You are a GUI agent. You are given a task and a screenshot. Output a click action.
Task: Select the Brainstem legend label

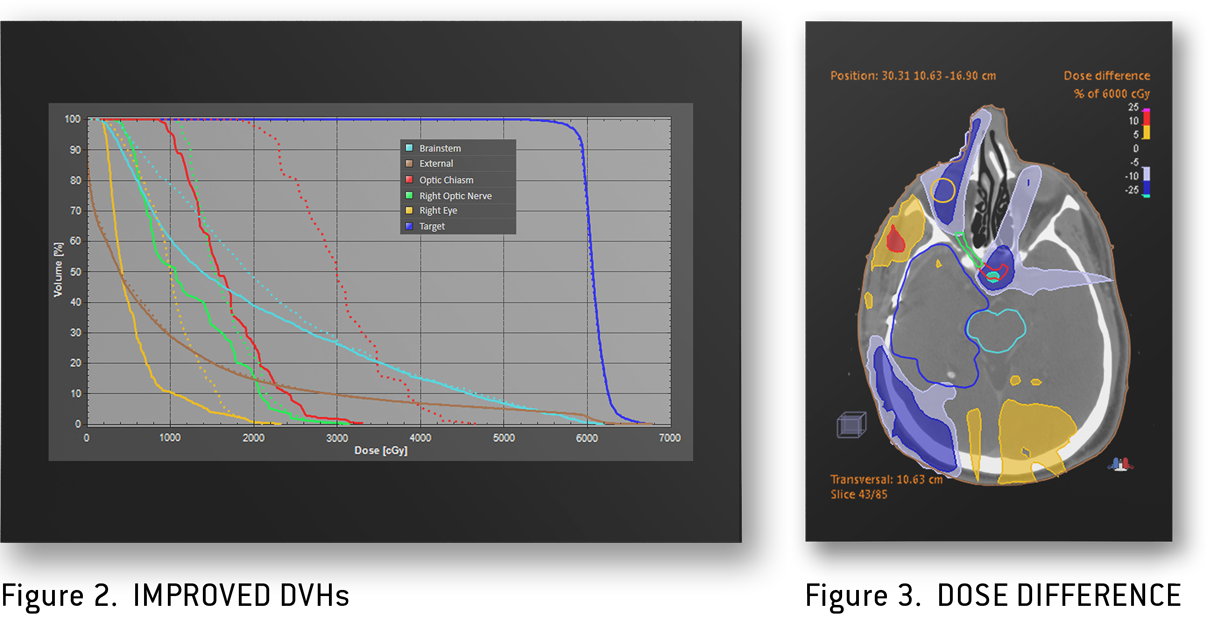tap(440, 148)
